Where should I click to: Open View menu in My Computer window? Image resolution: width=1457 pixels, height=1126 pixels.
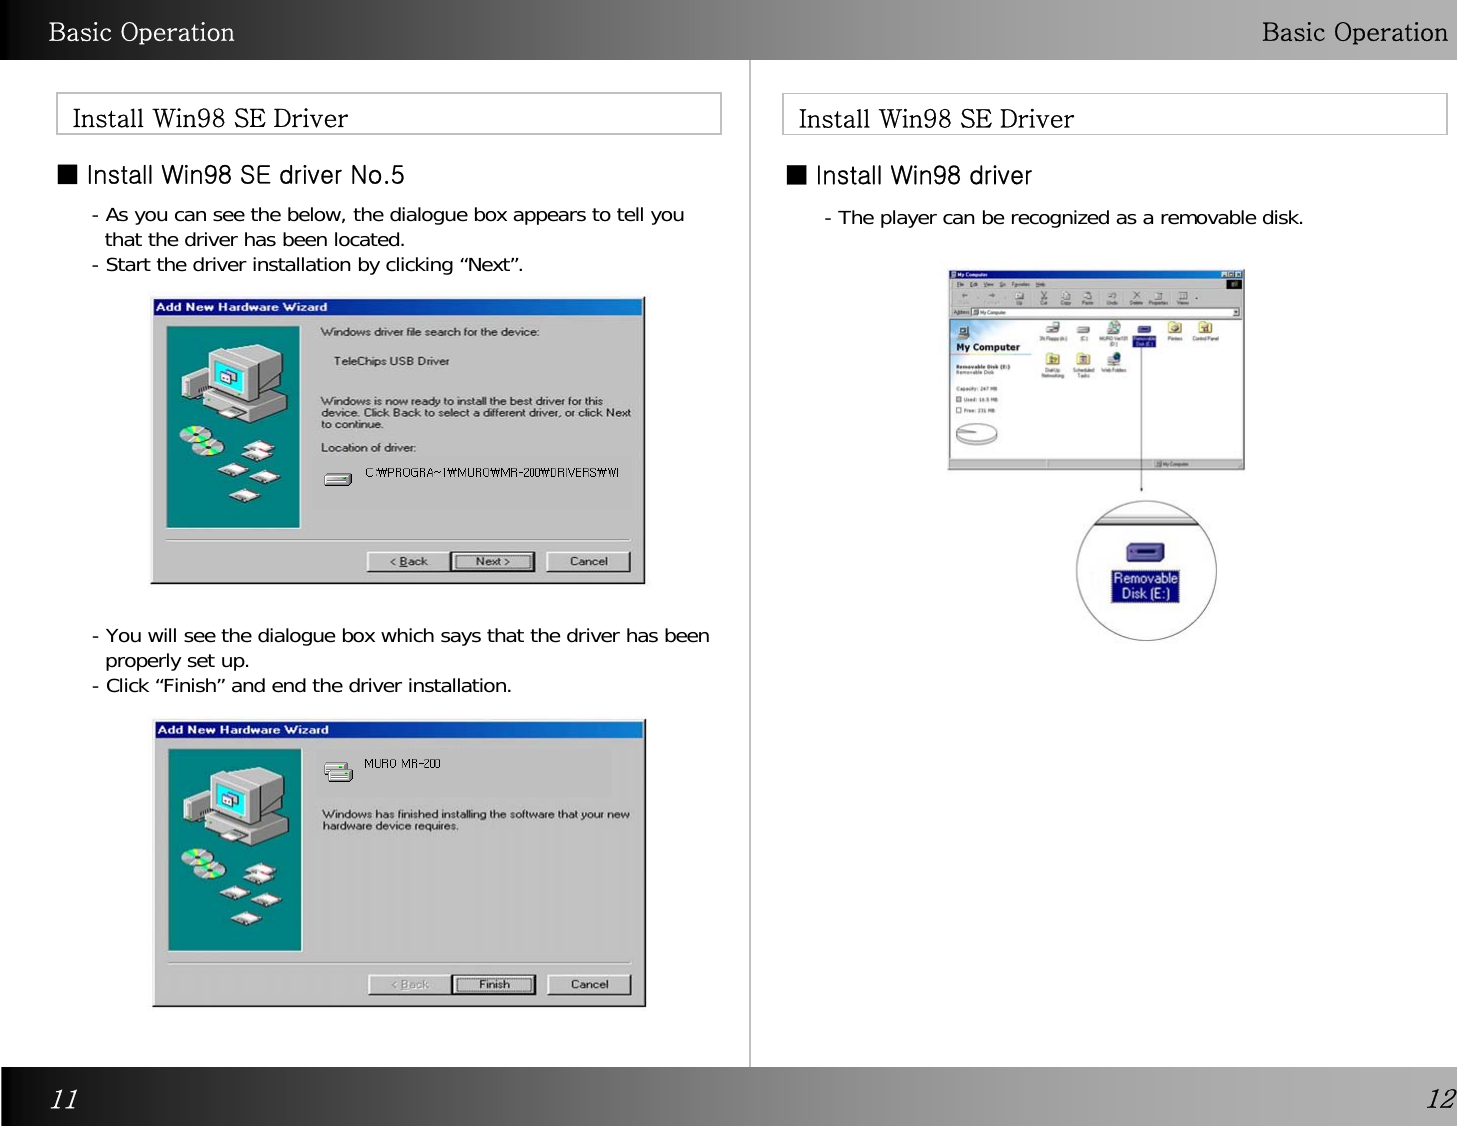pos(988,284)
